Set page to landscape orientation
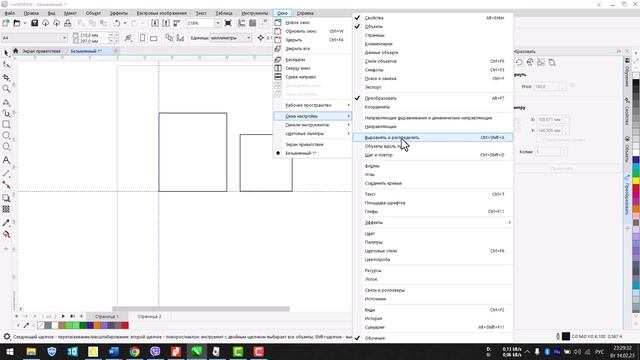The width and height of the screenshot is (640, 360). [x=153, y=38]
